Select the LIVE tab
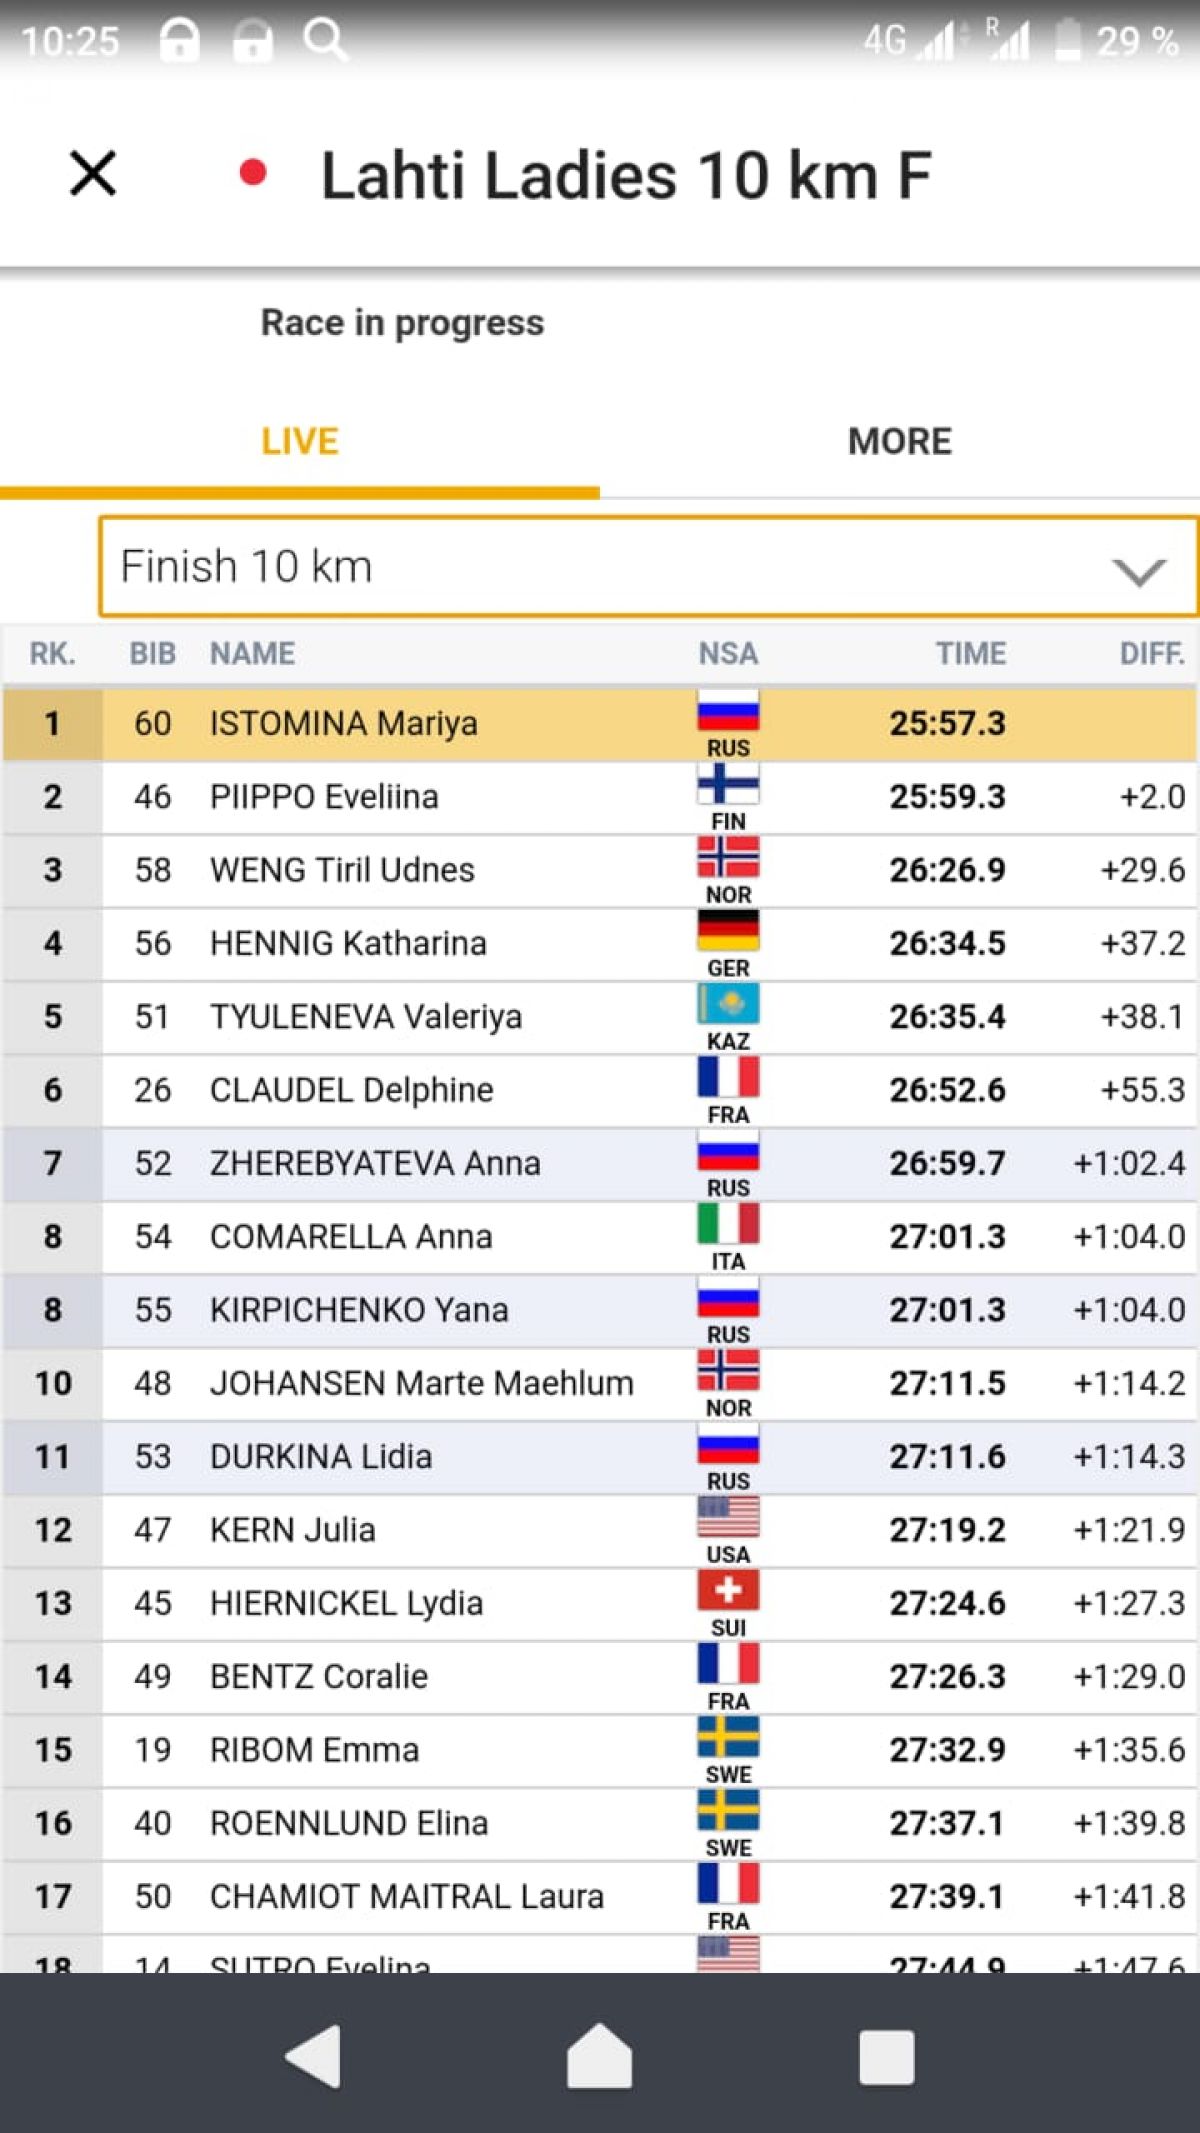Image resolution: width=1200 pixels, height=2133 pixels. point(300,441)
